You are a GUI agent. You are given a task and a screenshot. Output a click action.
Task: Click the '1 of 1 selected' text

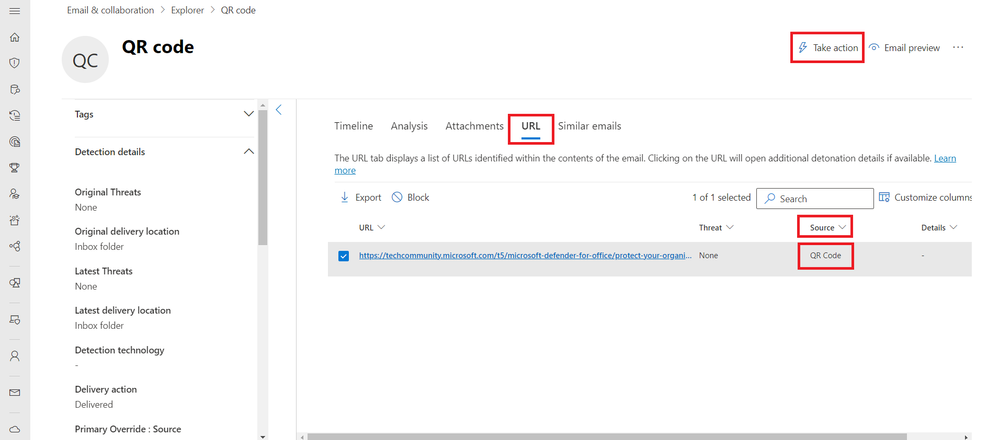pyautogui.click(x=721, y=197)
